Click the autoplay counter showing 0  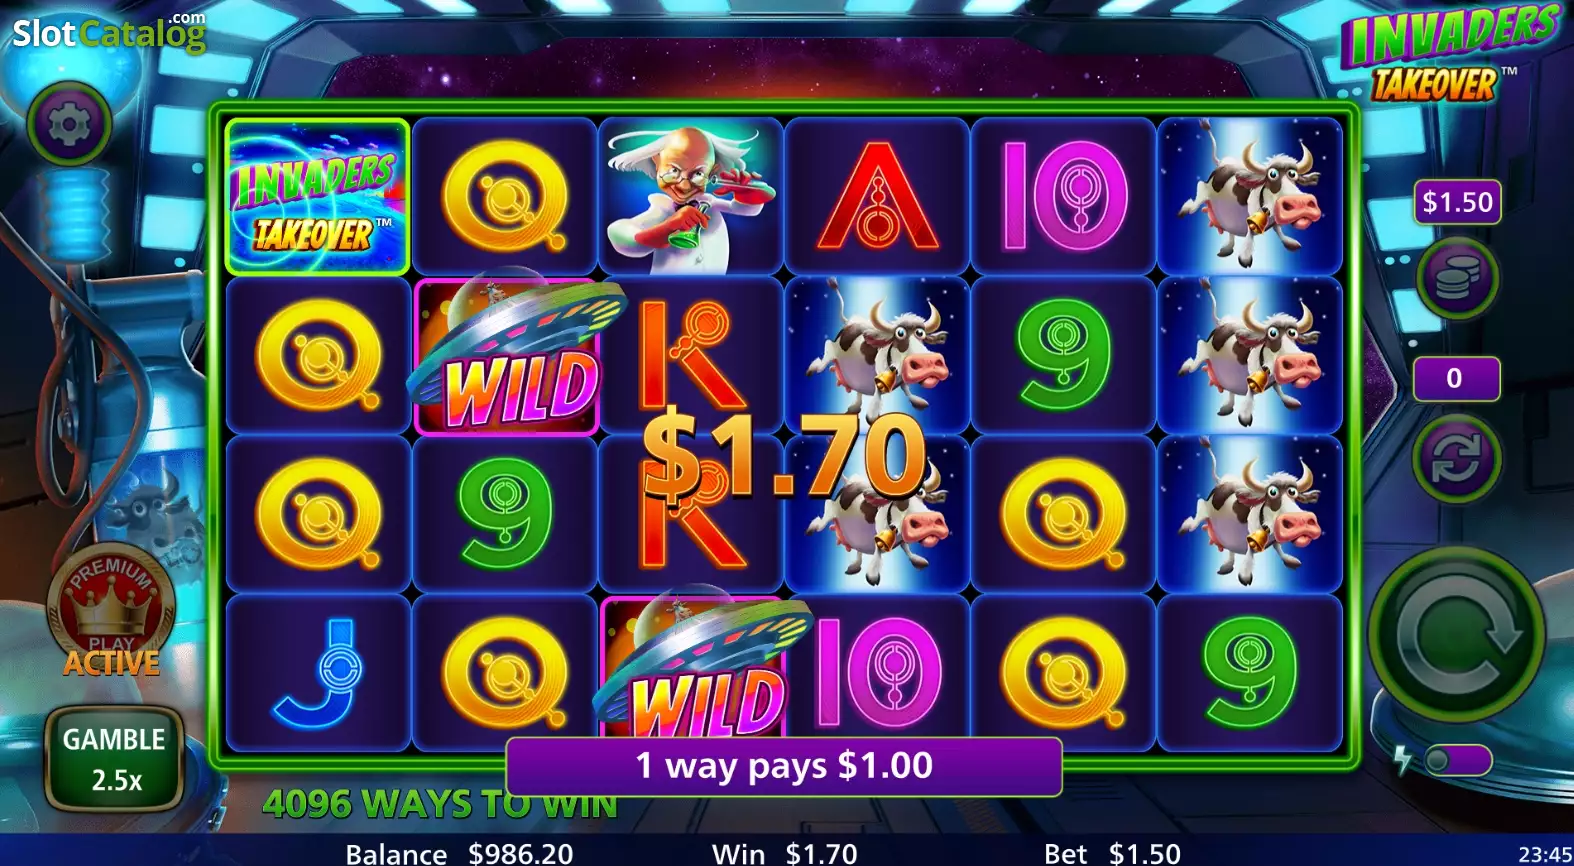tap(1456, 378)
